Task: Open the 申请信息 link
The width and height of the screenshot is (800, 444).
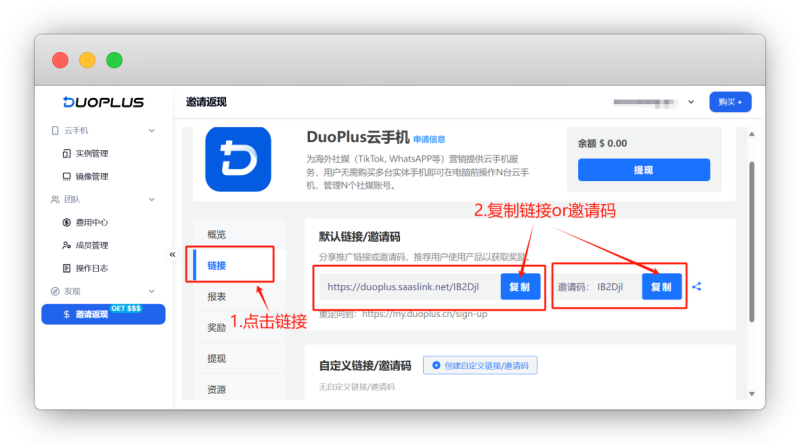Action: pos(429,139)
